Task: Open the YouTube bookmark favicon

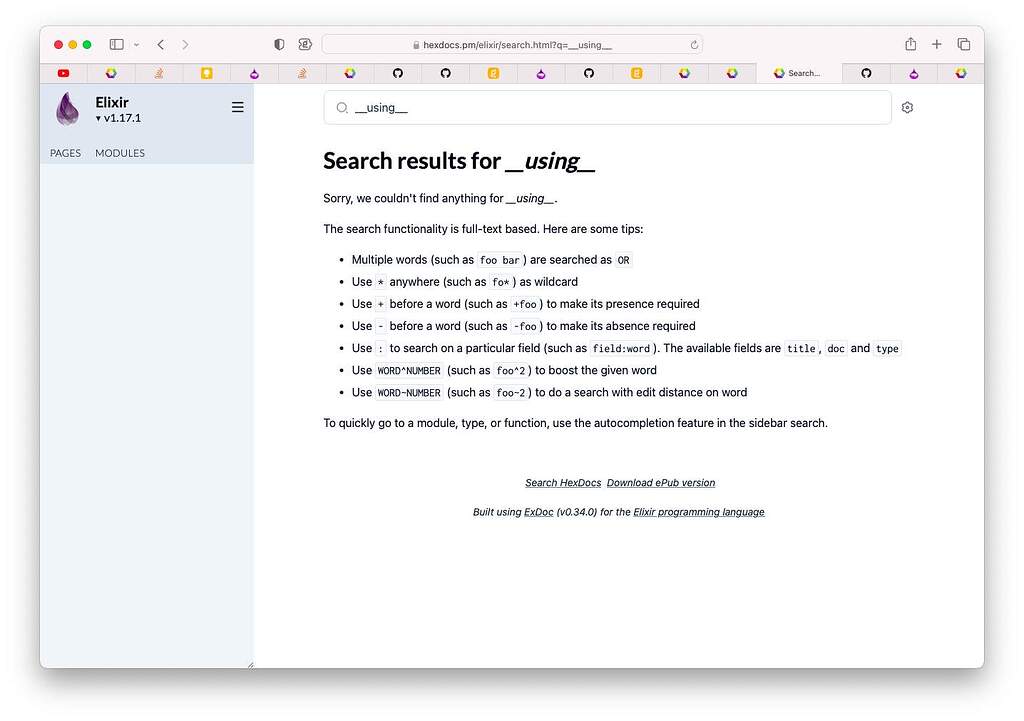Action: click(x=63, y=73)
